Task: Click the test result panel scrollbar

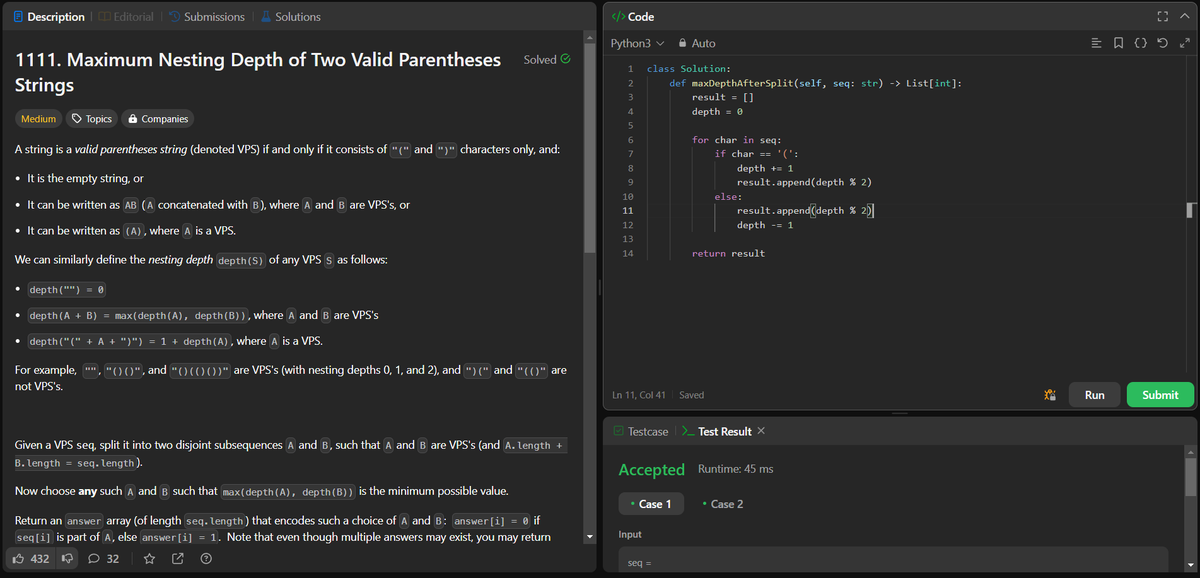Action: coord(1190,479)
